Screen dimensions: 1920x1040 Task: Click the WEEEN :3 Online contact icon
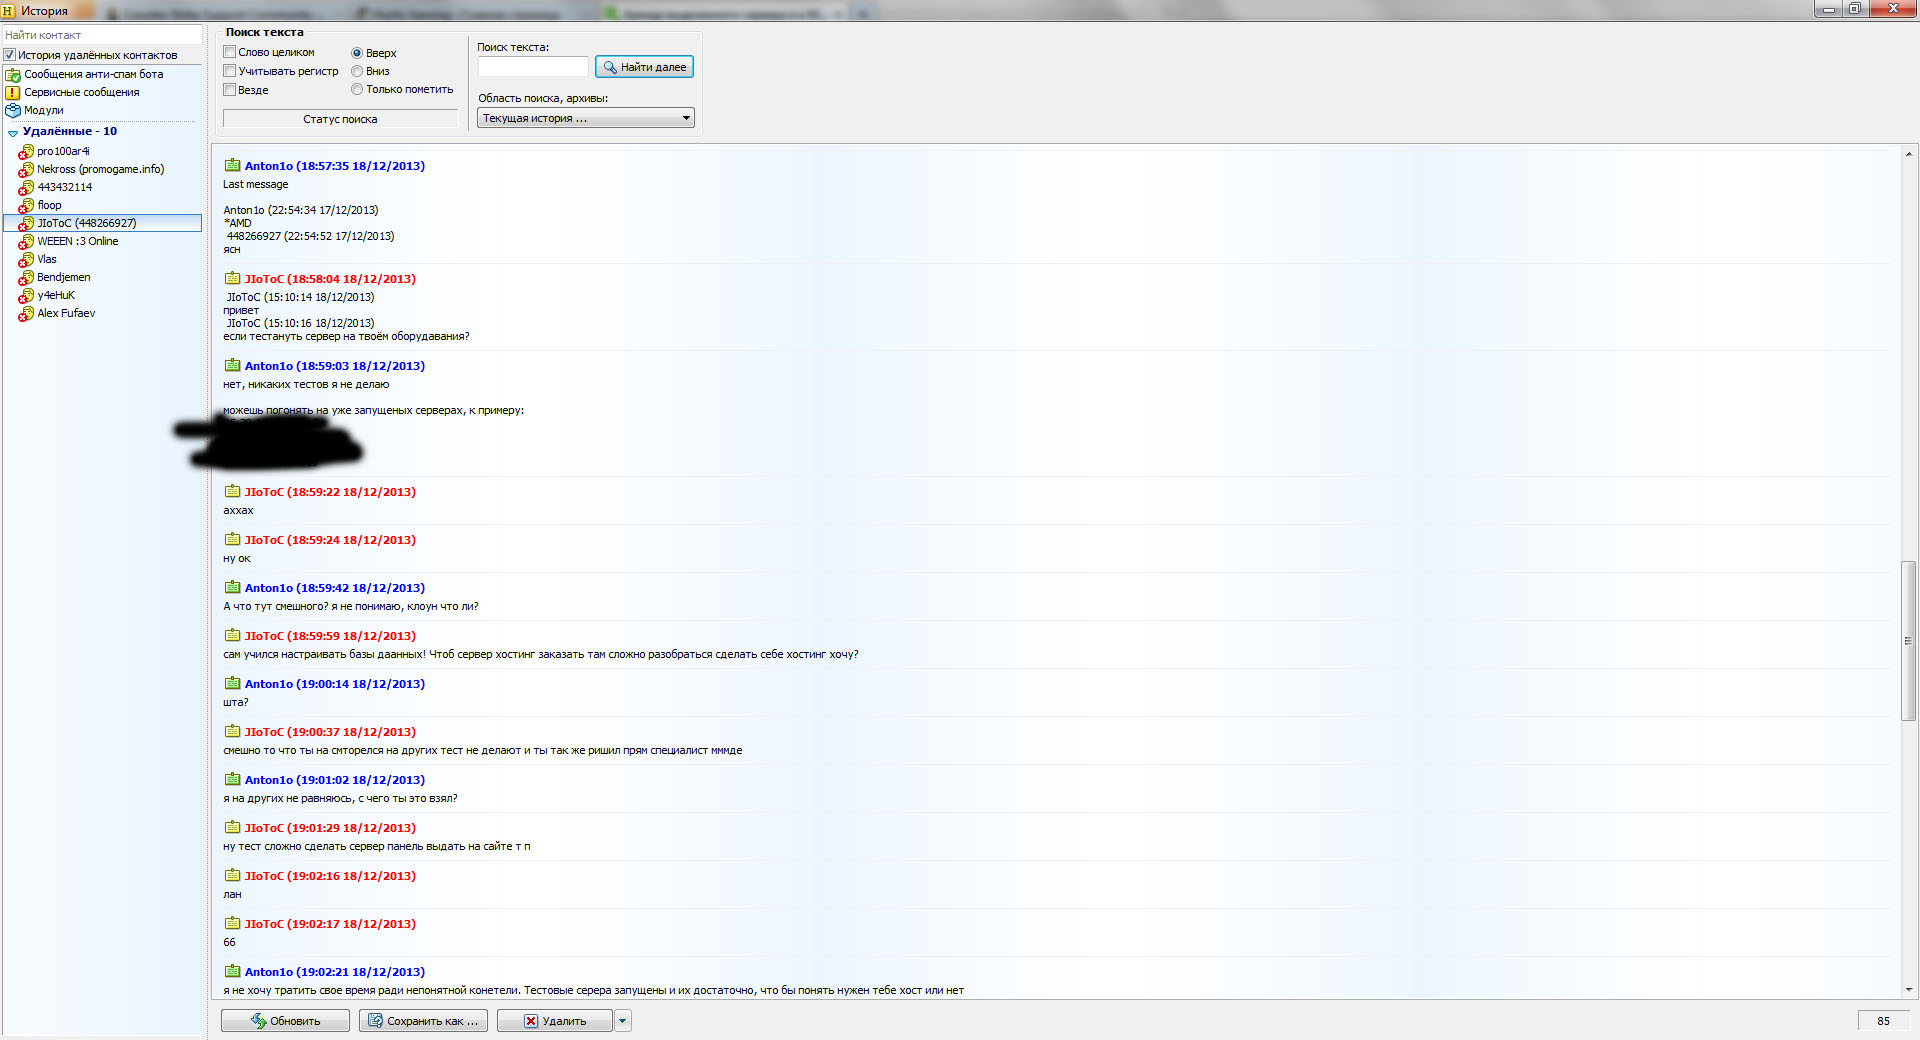point(26,241)
